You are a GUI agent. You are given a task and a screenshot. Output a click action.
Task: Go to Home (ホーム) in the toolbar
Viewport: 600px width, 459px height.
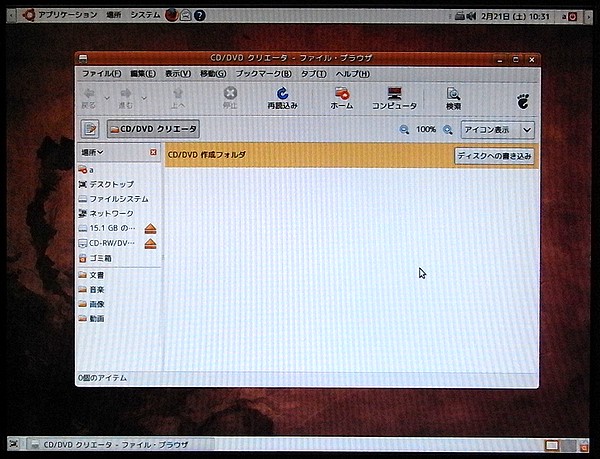click(341, 98)
